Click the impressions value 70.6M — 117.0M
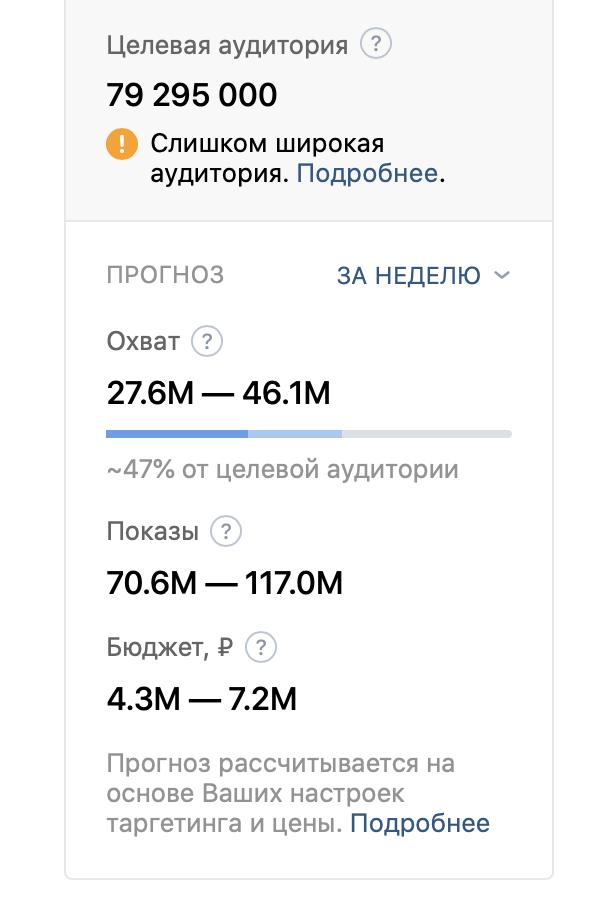The width and height of the screenshot is (600, 906). click(224, 583)
